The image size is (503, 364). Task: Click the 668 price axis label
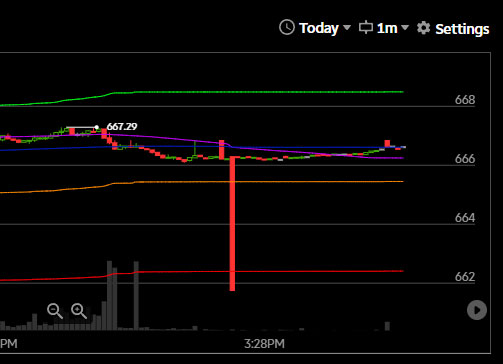[465, 100]
